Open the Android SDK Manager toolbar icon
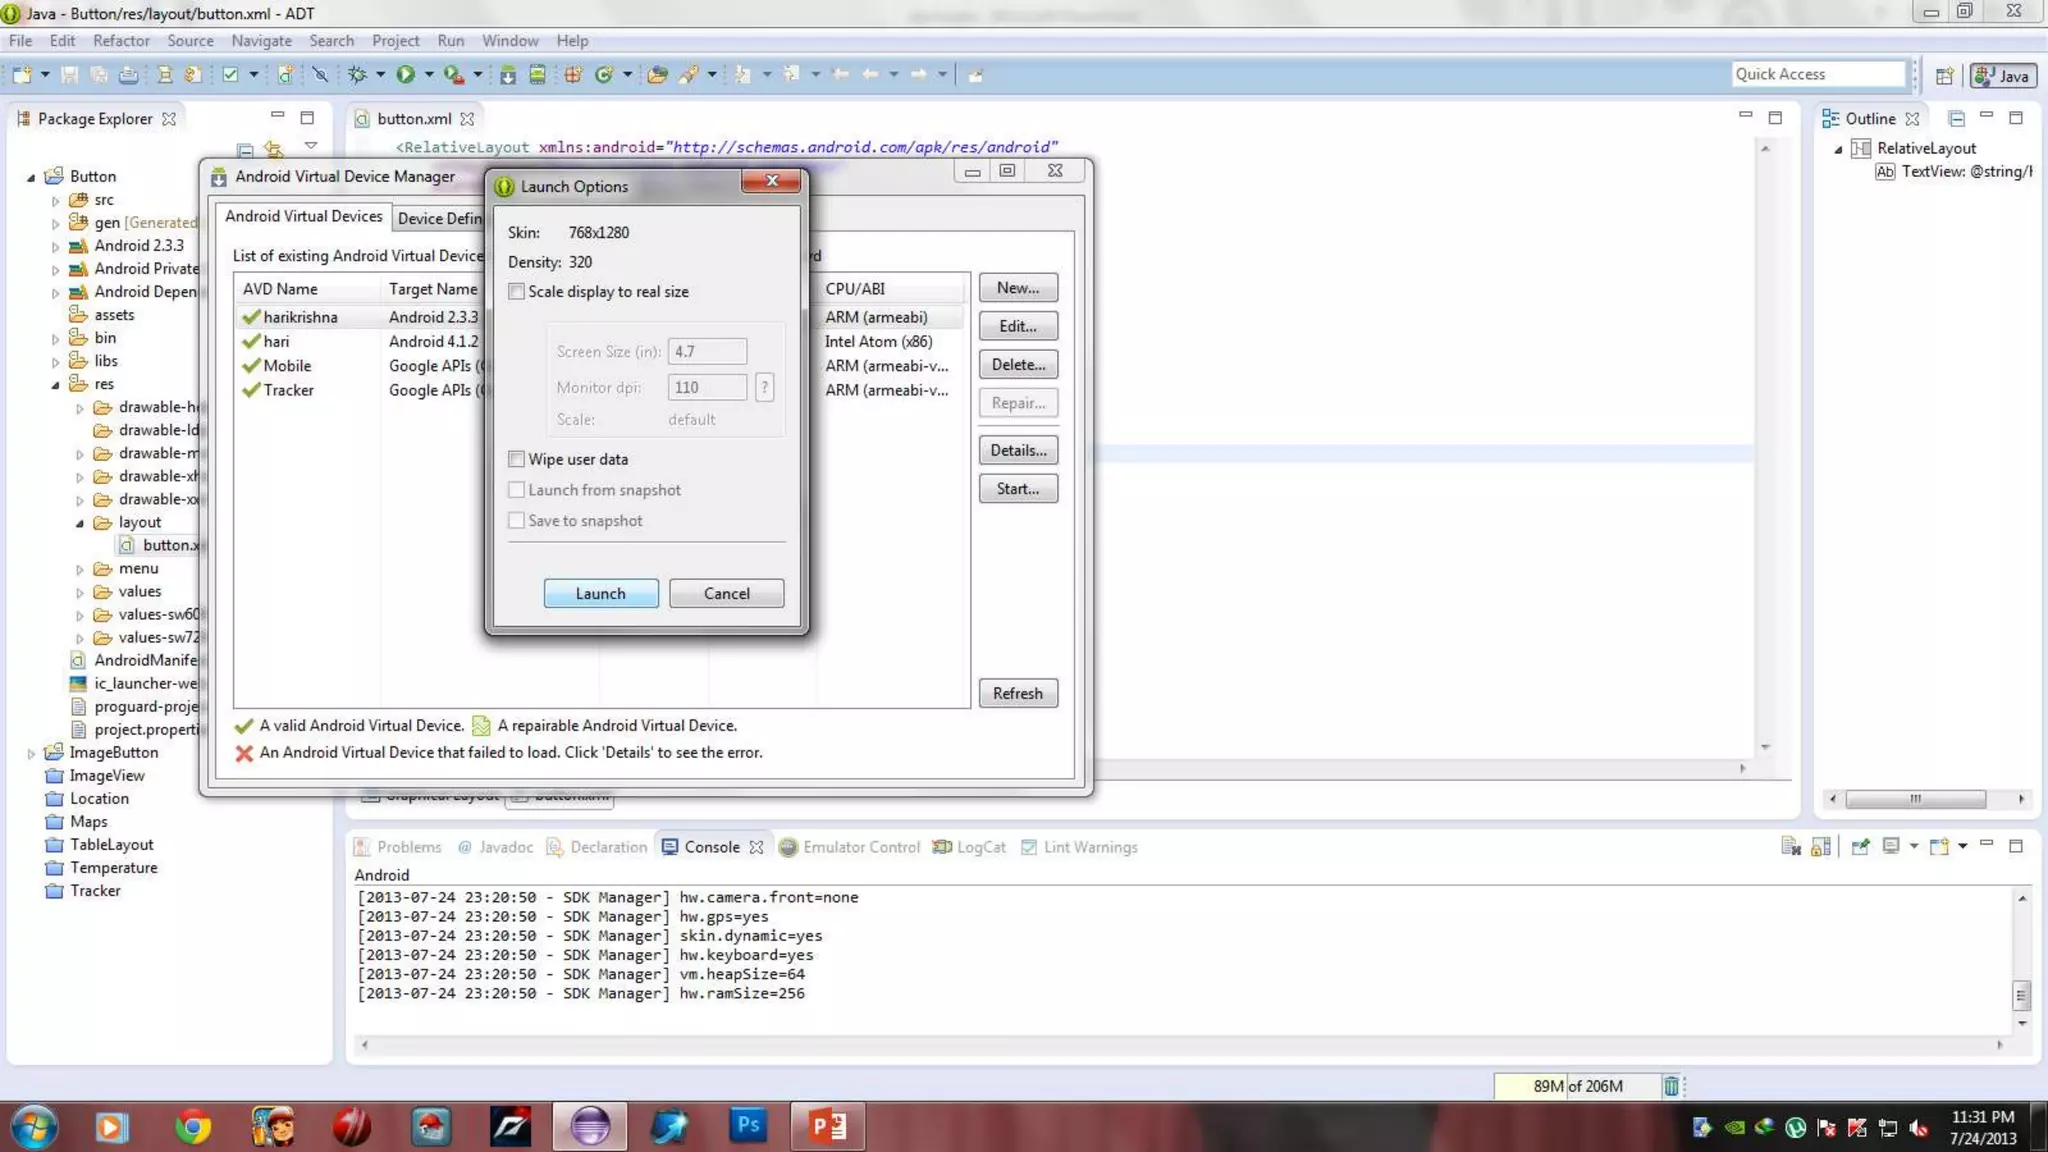 (508, 74)
